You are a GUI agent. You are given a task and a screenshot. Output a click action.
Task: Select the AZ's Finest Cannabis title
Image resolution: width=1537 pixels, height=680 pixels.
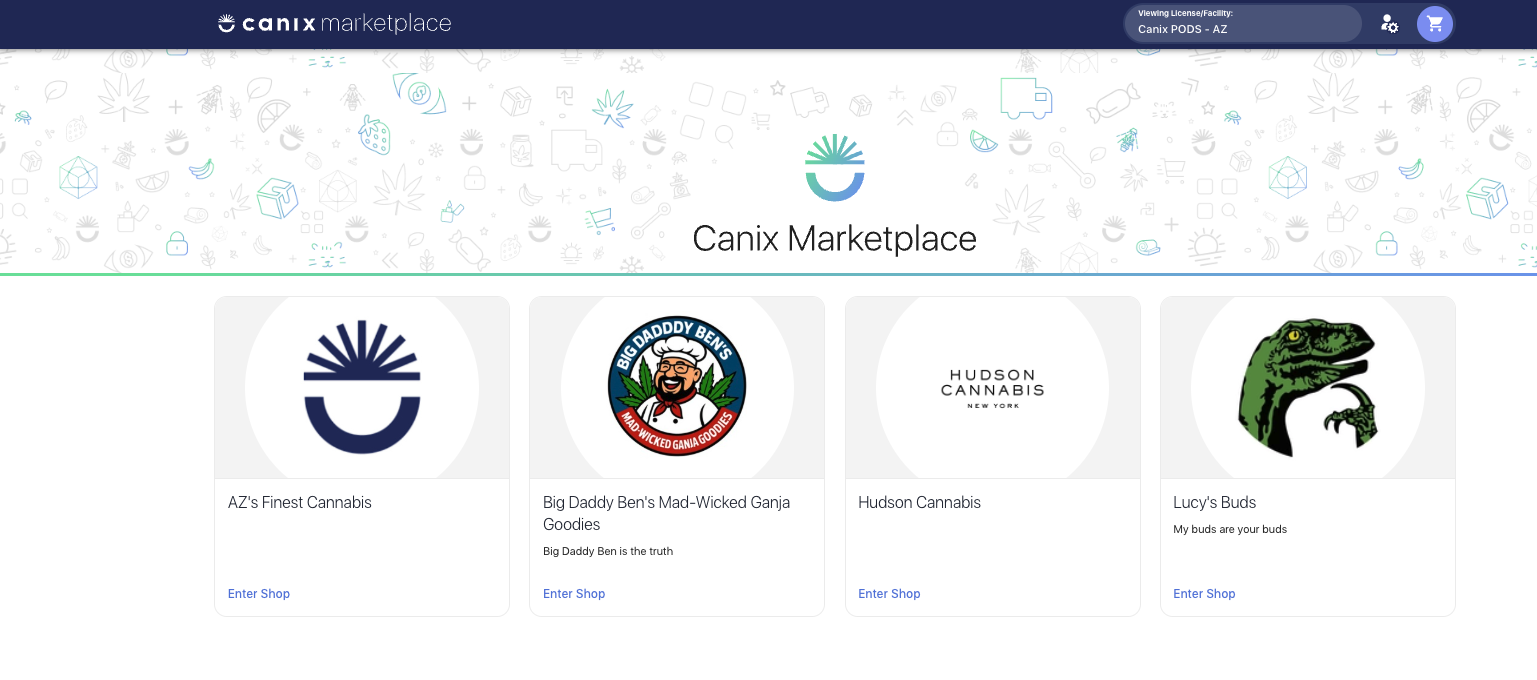(300, 503)
